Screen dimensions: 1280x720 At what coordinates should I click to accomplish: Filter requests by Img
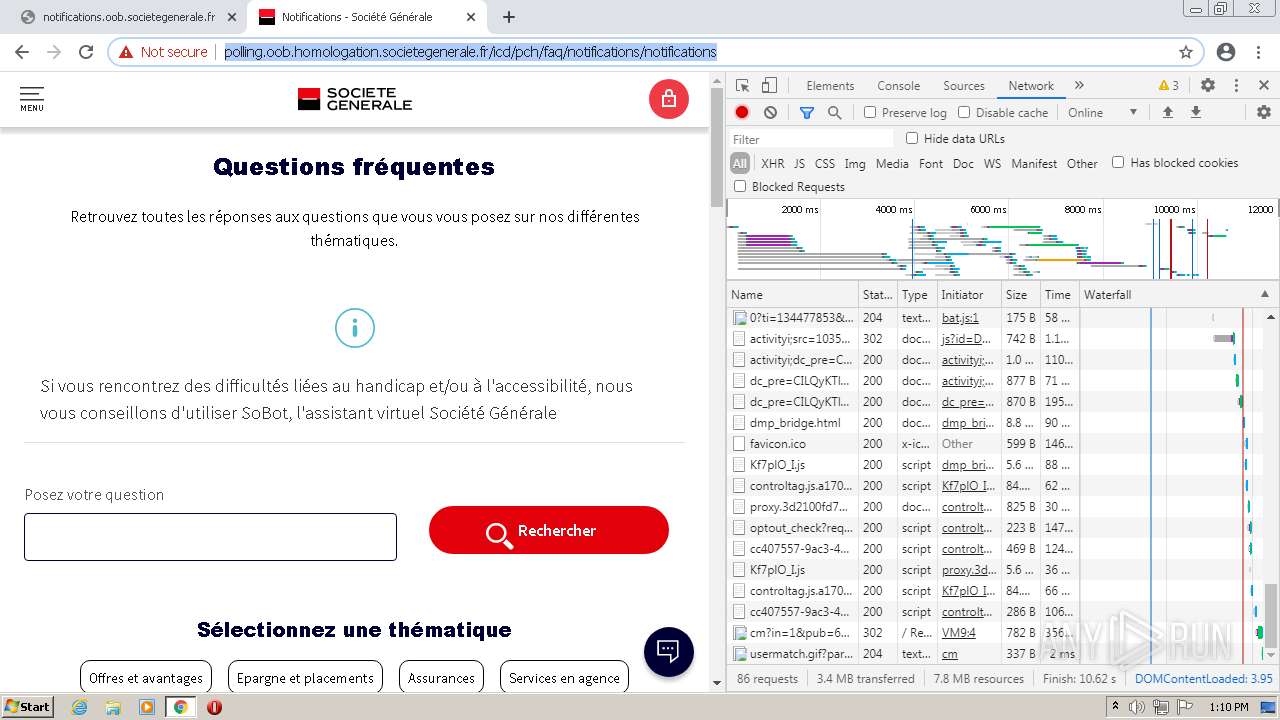855,163
